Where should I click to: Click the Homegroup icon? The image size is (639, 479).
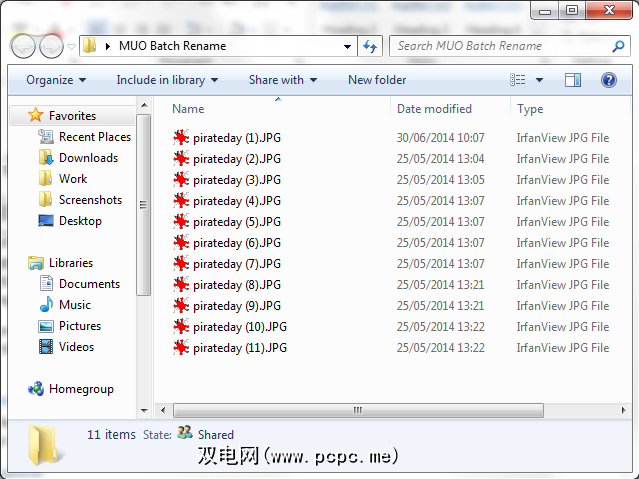pos(36,388)
